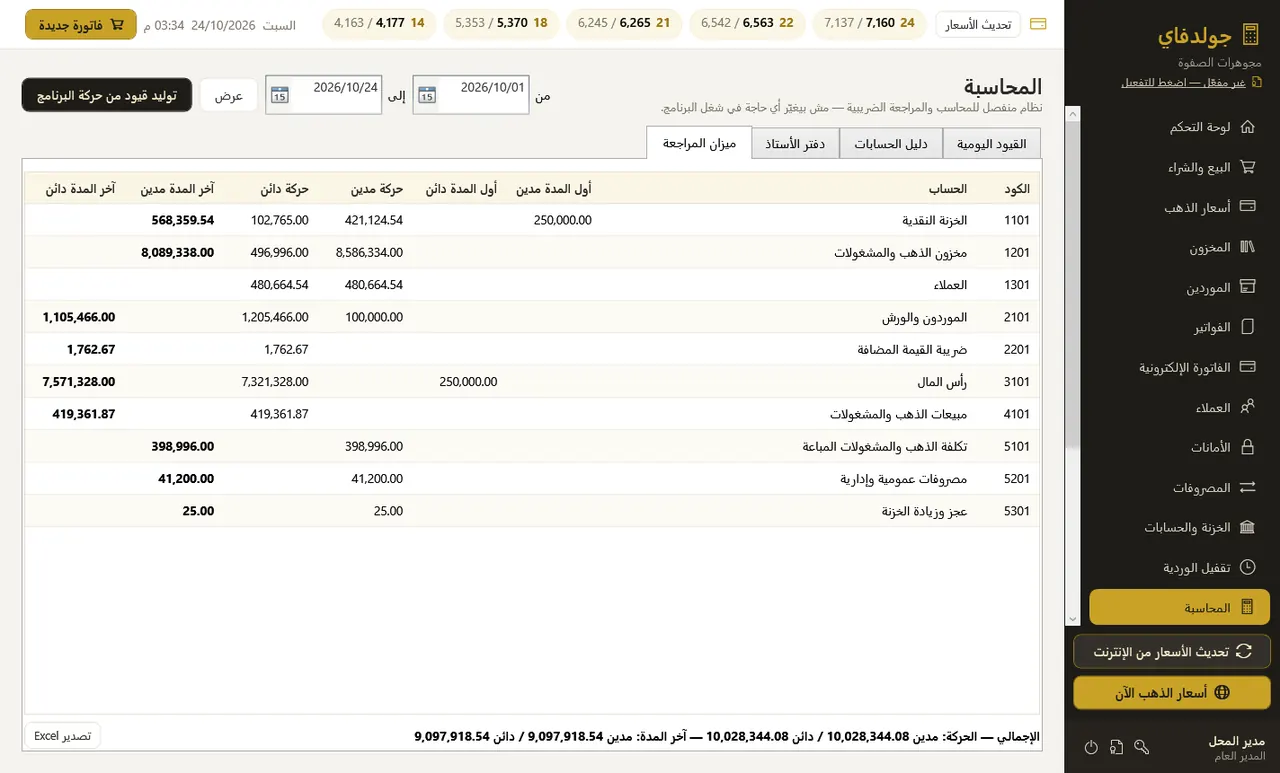Switch to دليل الحسابات tab
1280x773 pixels.
click(891, 144)
